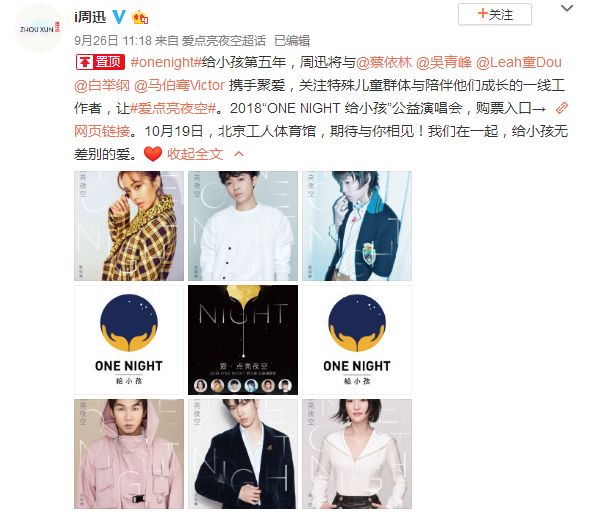Open the i周迅 username link

click(x=90, y=17)
